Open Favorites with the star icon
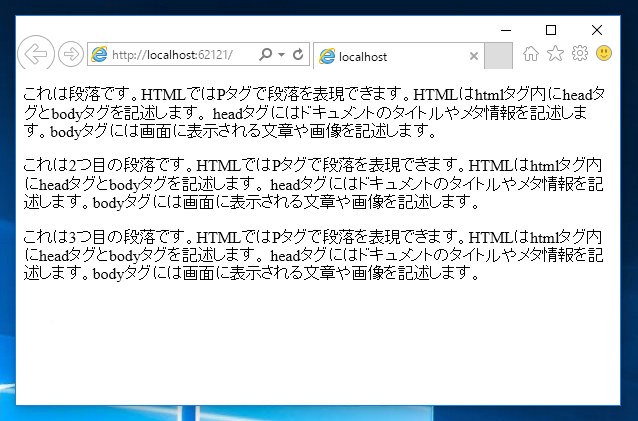638x421 pixels. [x=555, y=53]
